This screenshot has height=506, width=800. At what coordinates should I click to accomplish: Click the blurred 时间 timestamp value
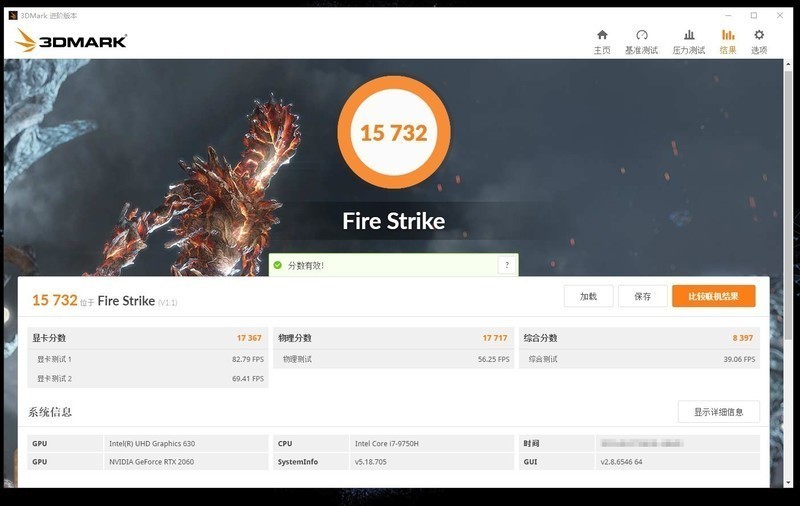(641, 443)
